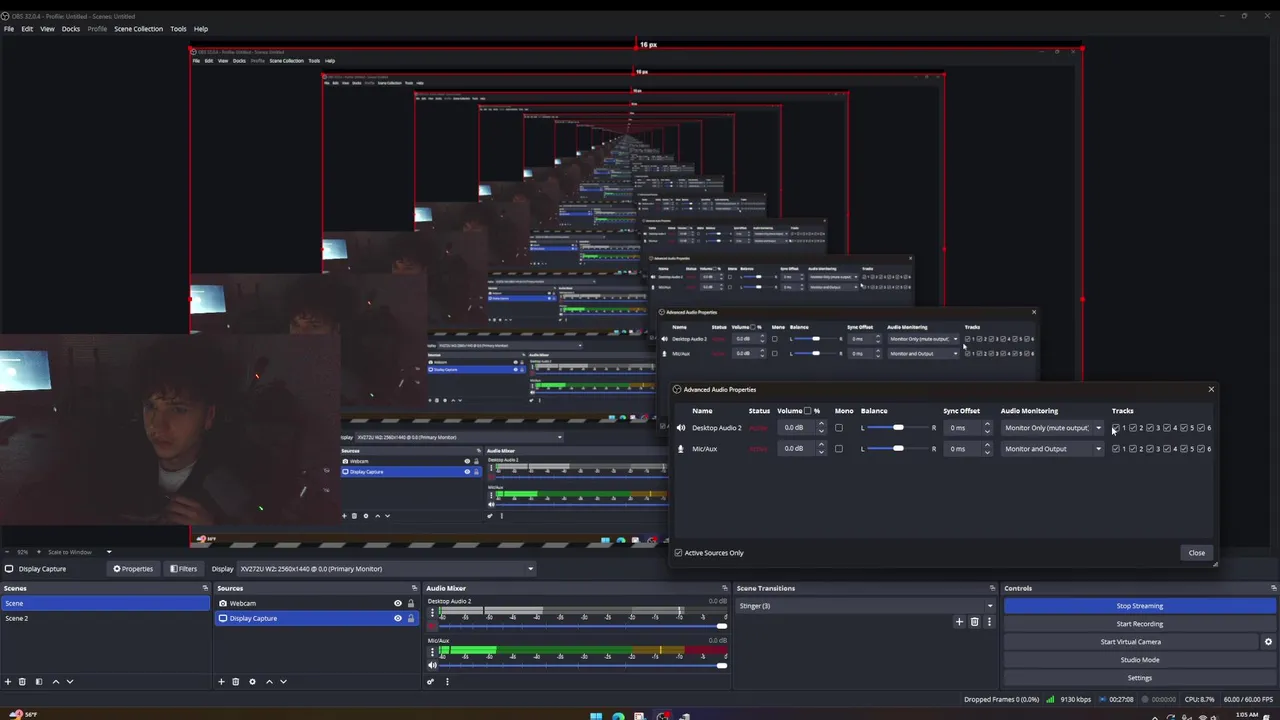Open advanced audio properties gears icon
This screenshot has height=720, width=1280.
click(x=431, y=681)
